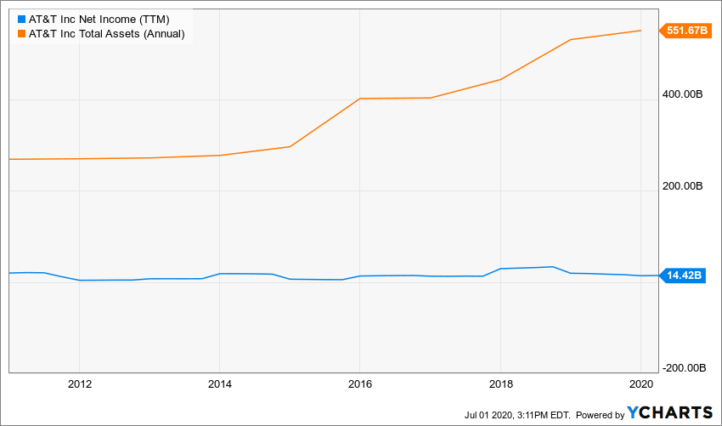The image size is (722, 426).
Task: Click the blue 14.42B value tag
Action: pyautogui.click(x=683, y=275)
